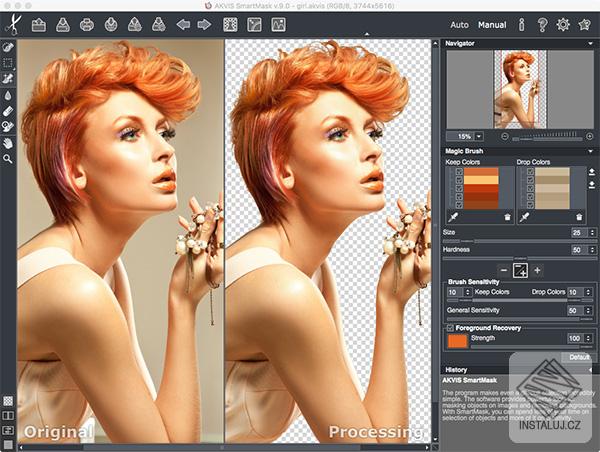Viewport: 600px width, 452px height.
Task: Collapse the Magic Brush panel arrow
Action: tap(590, 152)
